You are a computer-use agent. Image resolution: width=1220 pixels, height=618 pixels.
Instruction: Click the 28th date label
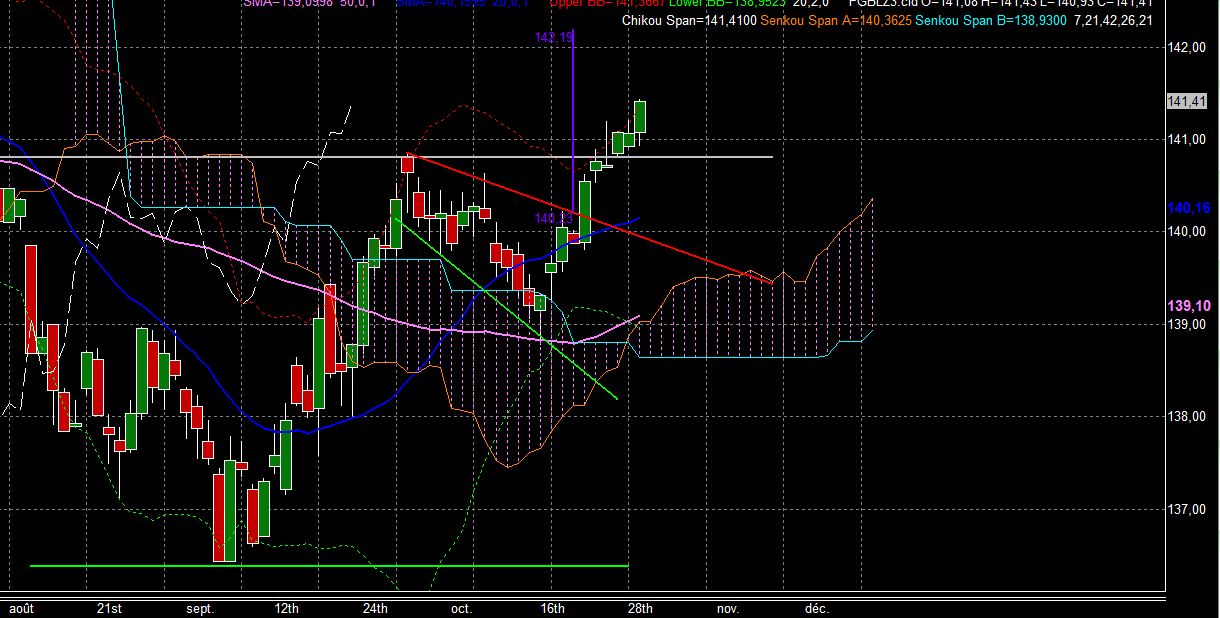(640, 608)
